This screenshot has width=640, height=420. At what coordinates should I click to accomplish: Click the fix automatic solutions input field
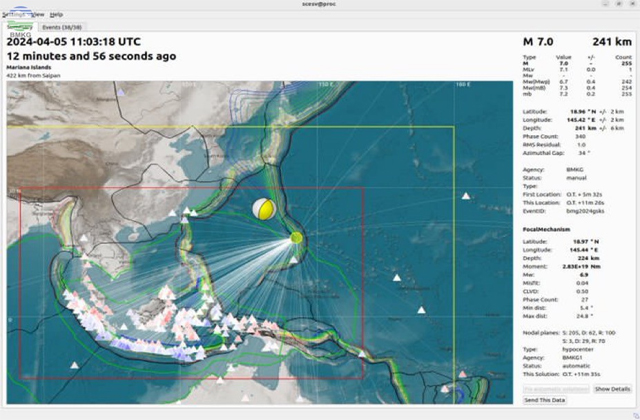pyautogui.click(x=556, y=388)
